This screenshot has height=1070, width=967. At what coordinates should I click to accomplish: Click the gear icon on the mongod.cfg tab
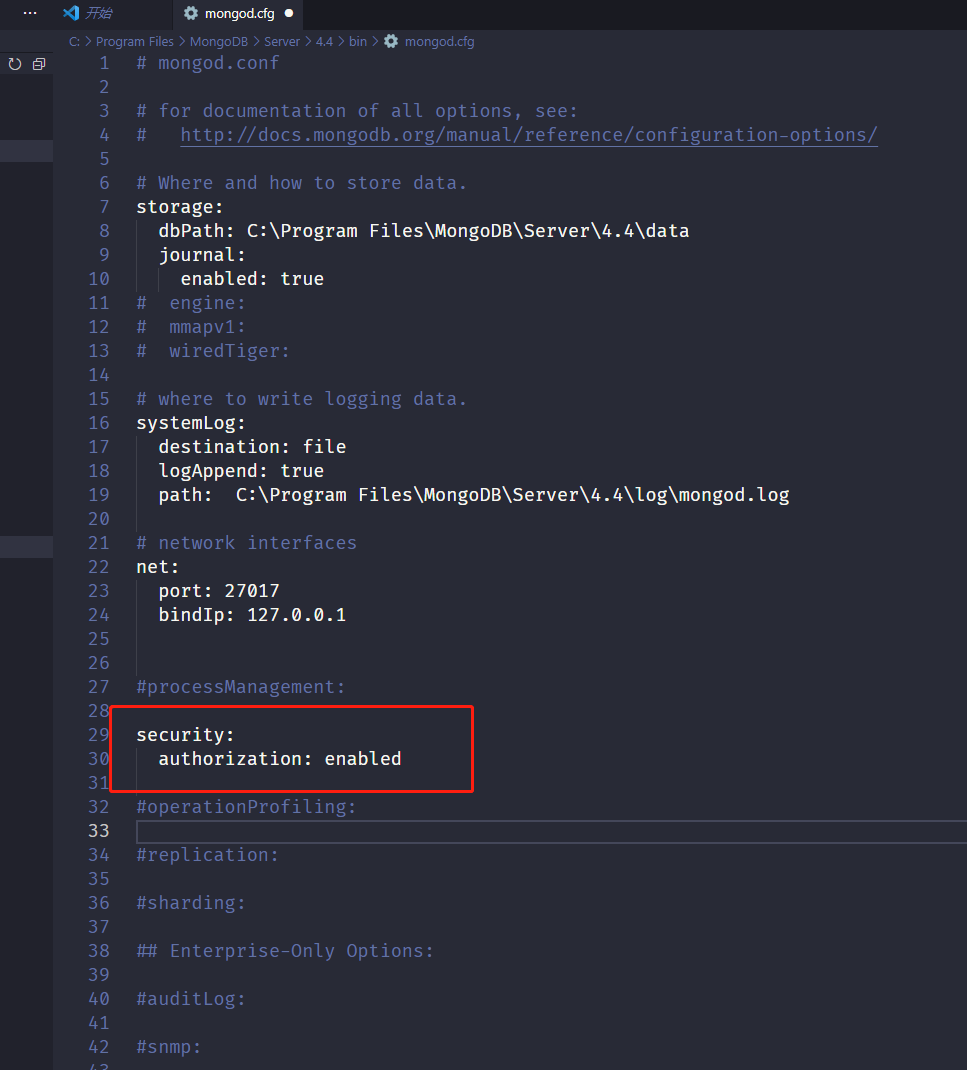pos(191,13)
